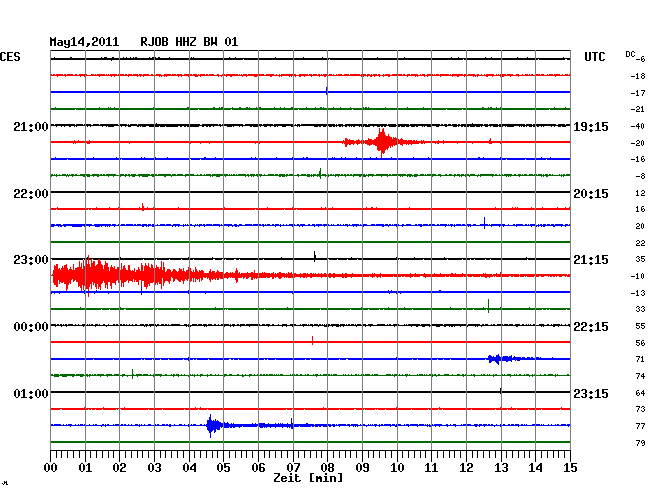Select the DC value 56
Image resolution: width=650 pixels, height=494 pixels.
coord(640,343)
